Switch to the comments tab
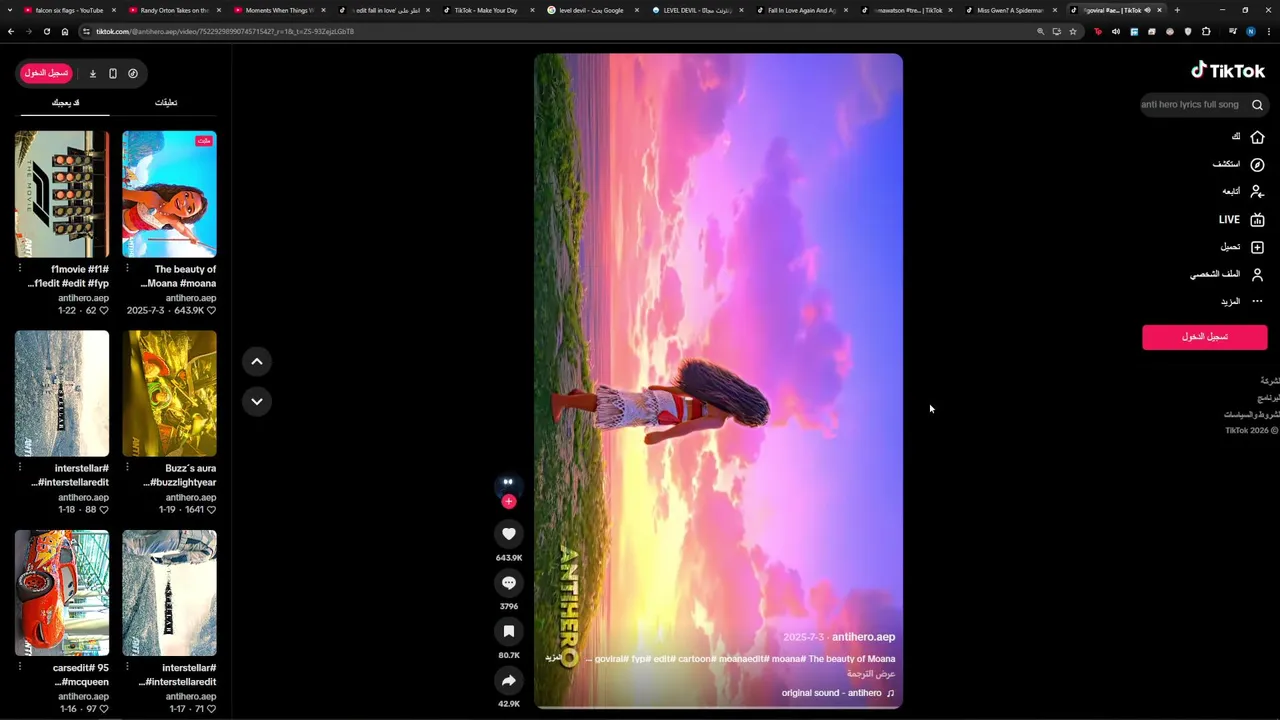This screenshot has height=720, width=1280. pos(166,102)
